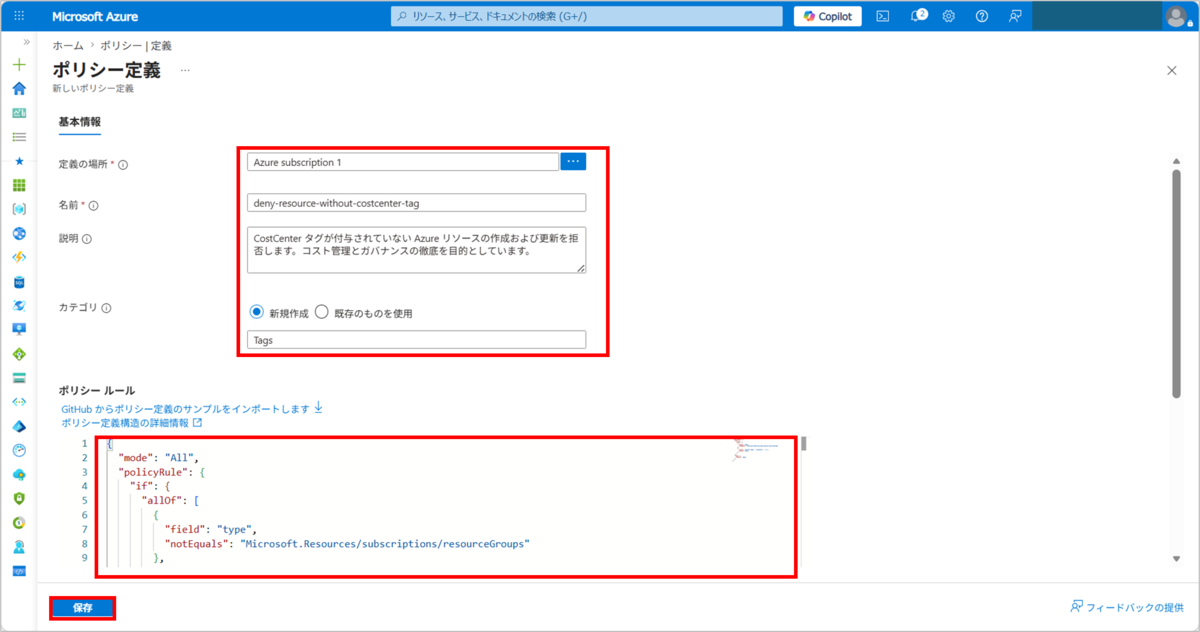
Task: Open Function App lightning bolt icon
Action: (19, 257)
